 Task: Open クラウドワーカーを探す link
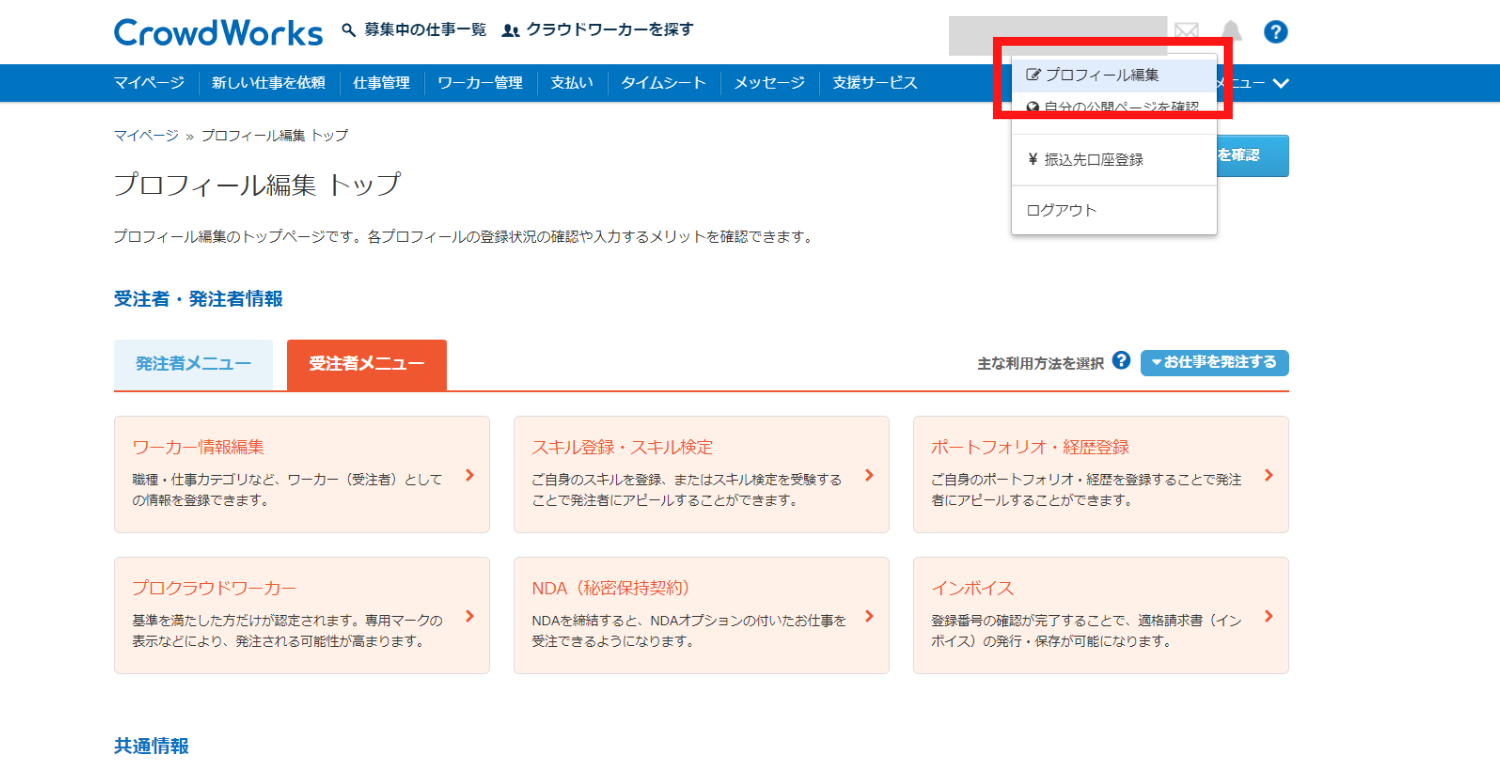pos(609,30)
